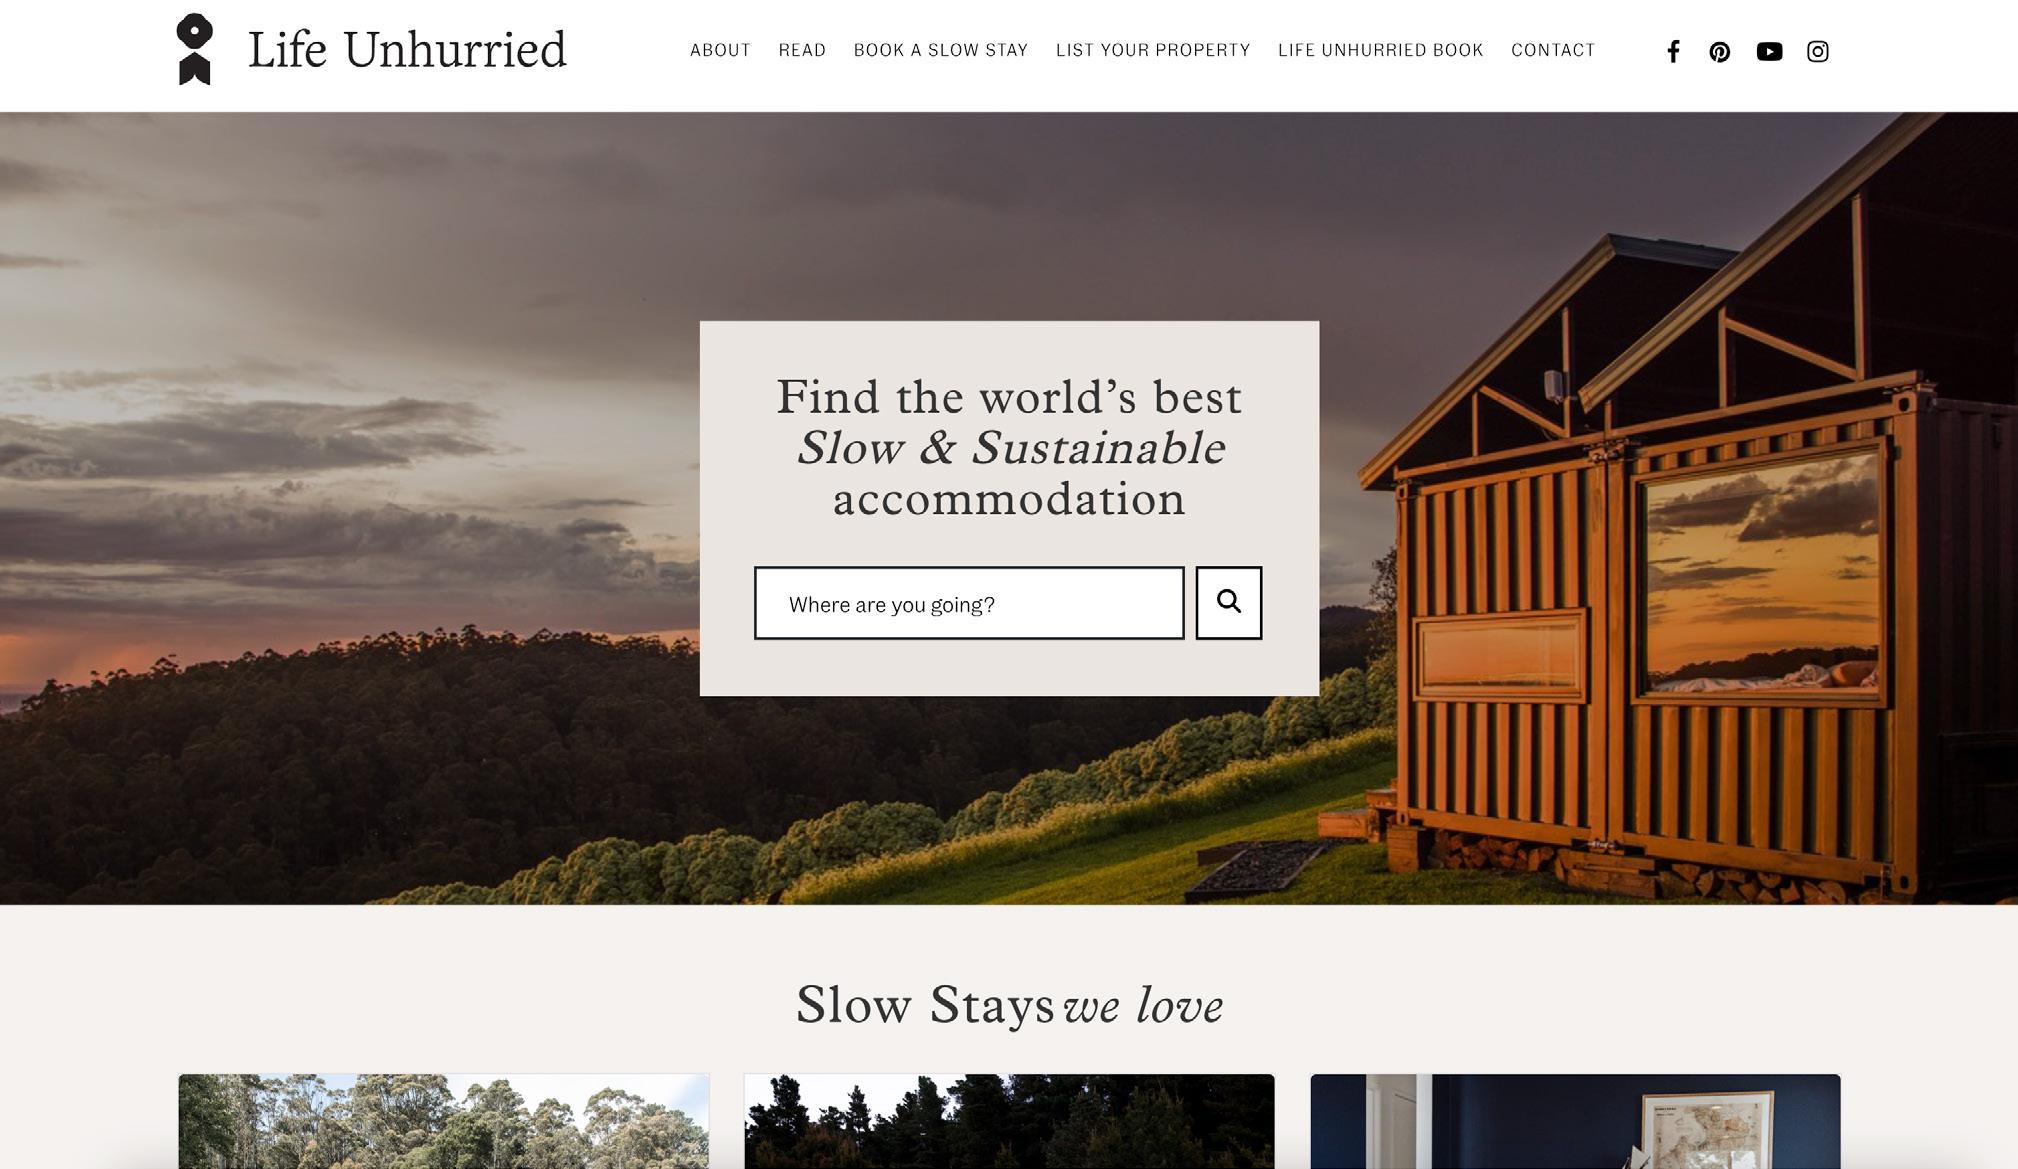The image size is (2018, 1169).
Task: Click the Slow & Sustainable headline text
Action: tap(1010, 448)
